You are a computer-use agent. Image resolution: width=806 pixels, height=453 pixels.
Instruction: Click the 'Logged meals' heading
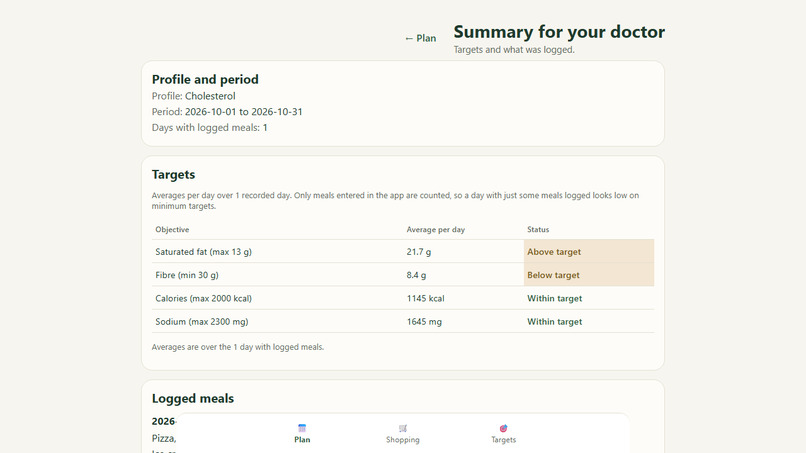193,398
